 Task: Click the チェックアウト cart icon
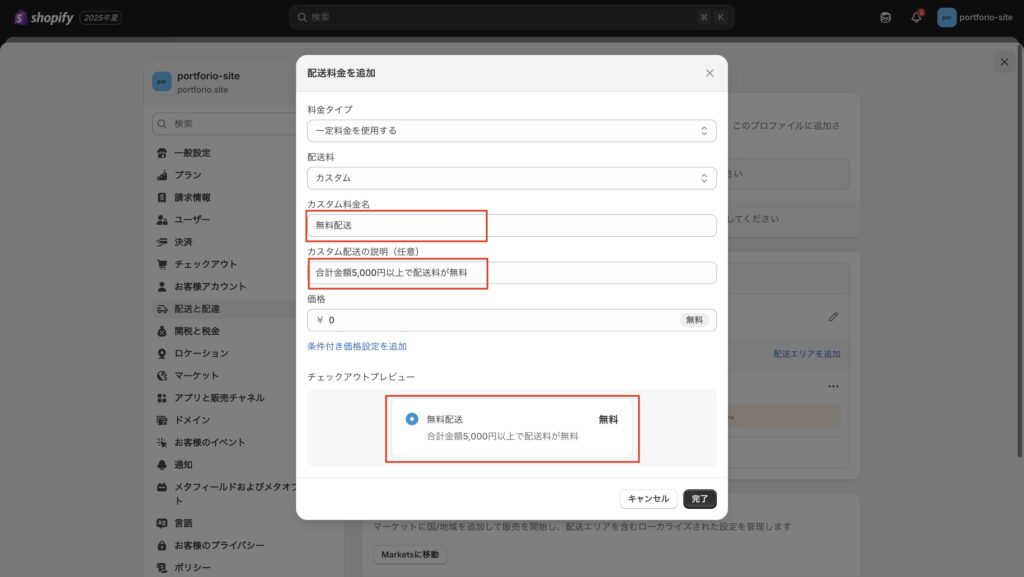(162, 264)
